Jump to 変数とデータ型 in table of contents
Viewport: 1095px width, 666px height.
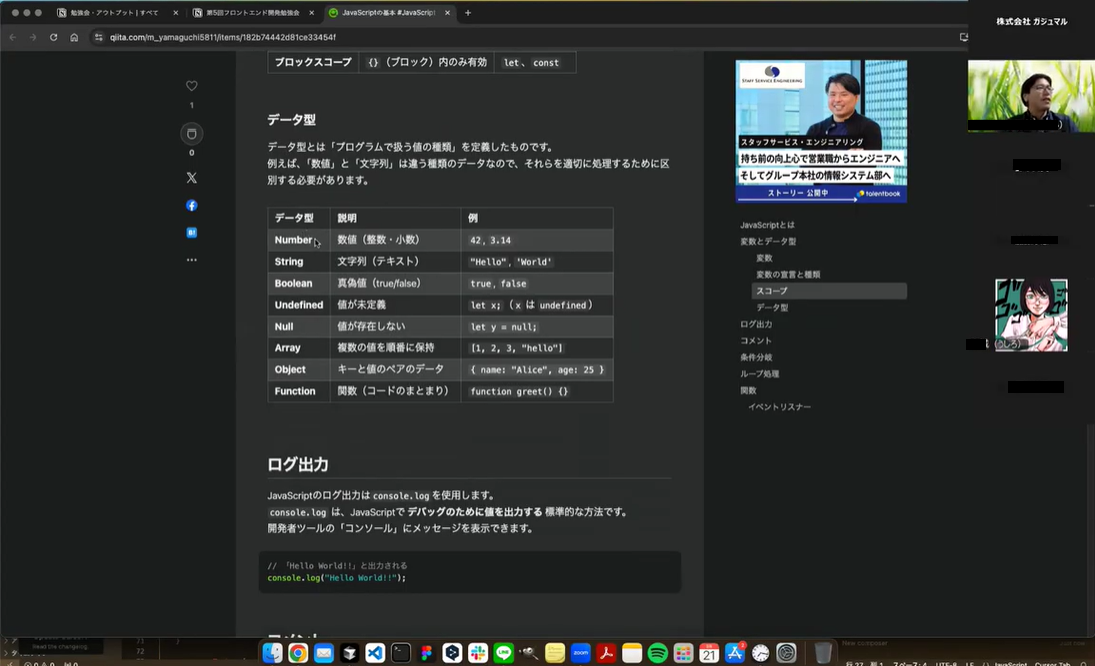coord(768,242)
